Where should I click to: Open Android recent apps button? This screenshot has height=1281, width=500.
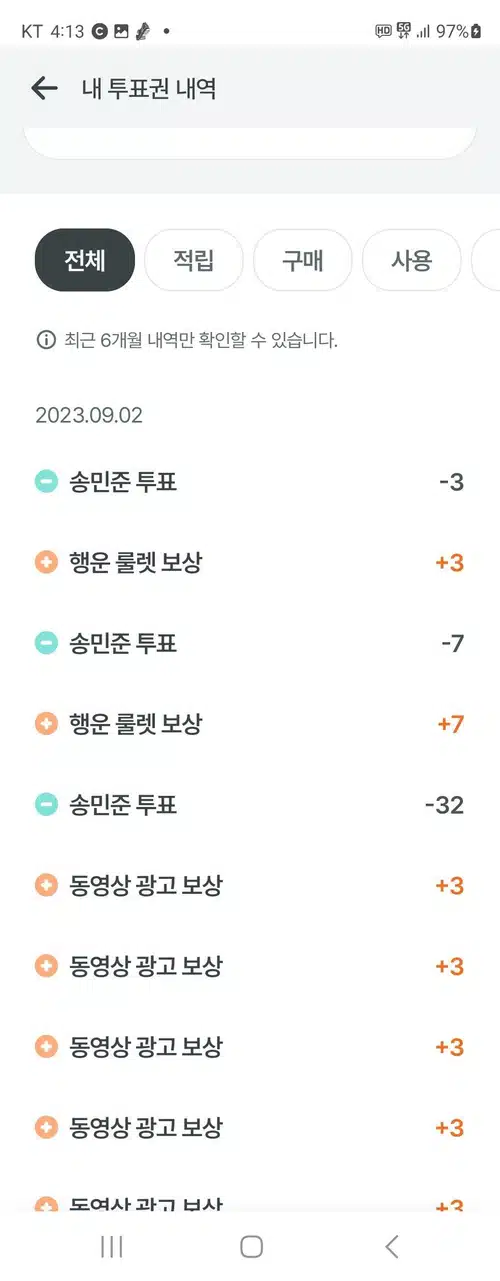(x=112, y=1246)
